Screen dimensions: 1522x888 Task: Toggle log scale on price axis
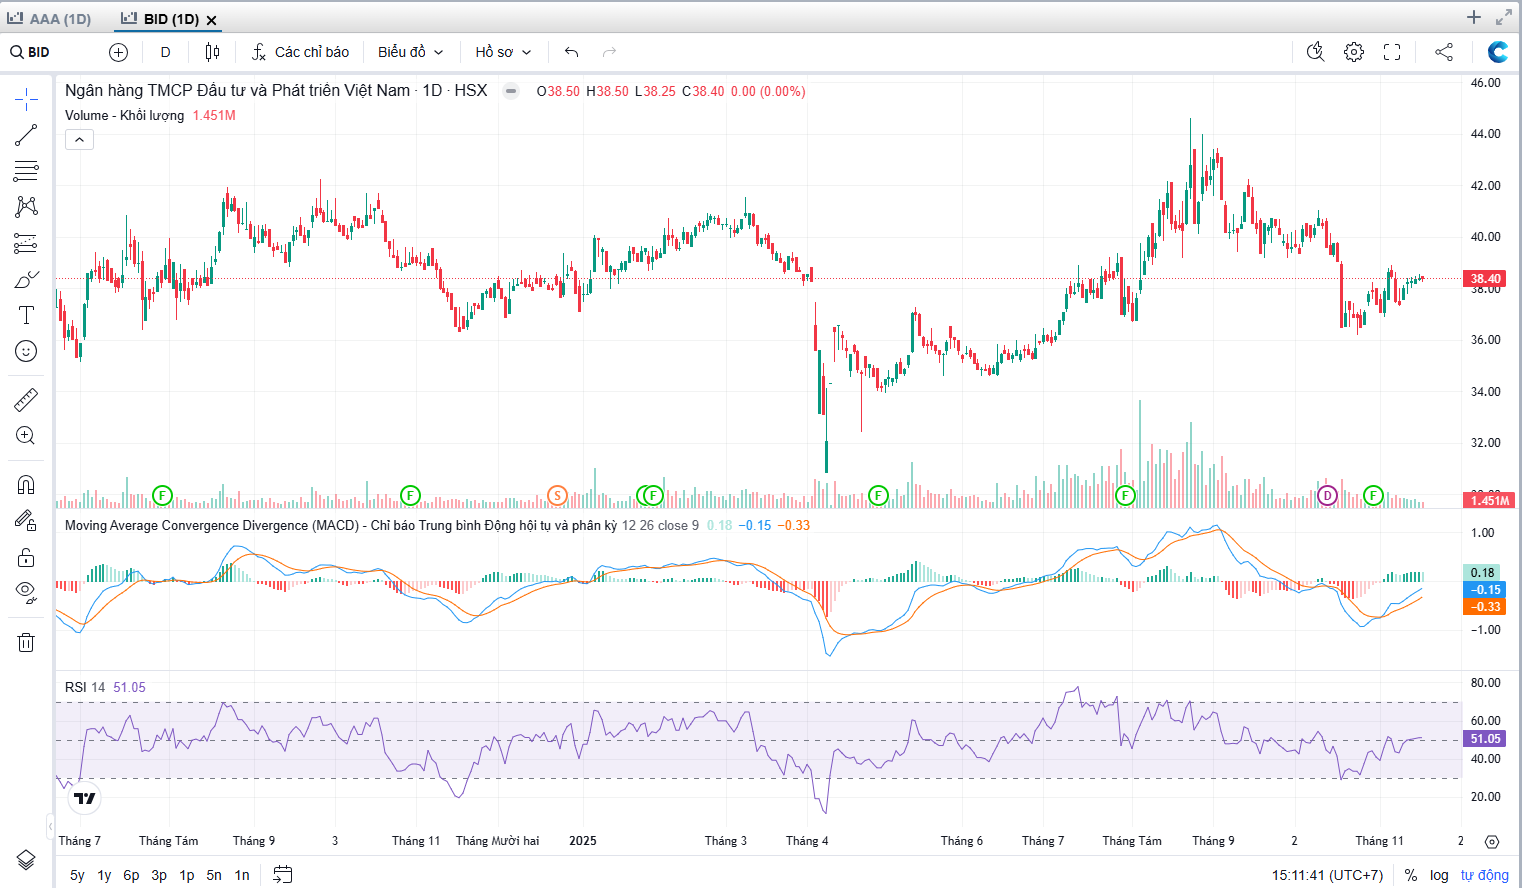coord(1438,875)
